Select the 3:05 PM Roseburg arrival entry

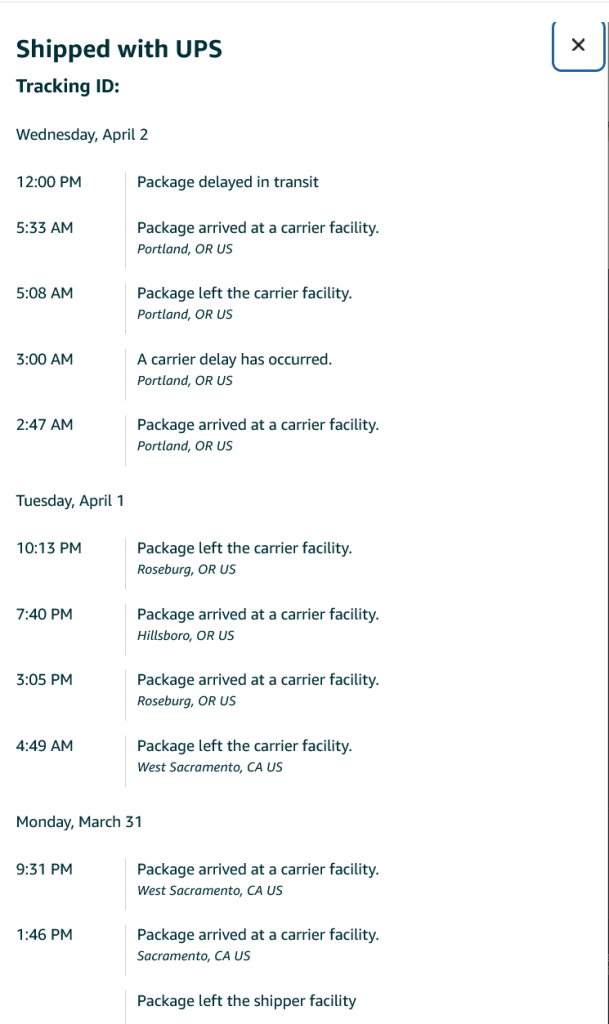[257, 680]
